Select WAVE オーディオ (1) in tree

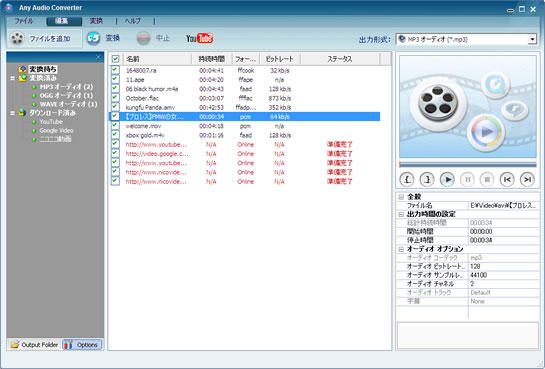68,104
